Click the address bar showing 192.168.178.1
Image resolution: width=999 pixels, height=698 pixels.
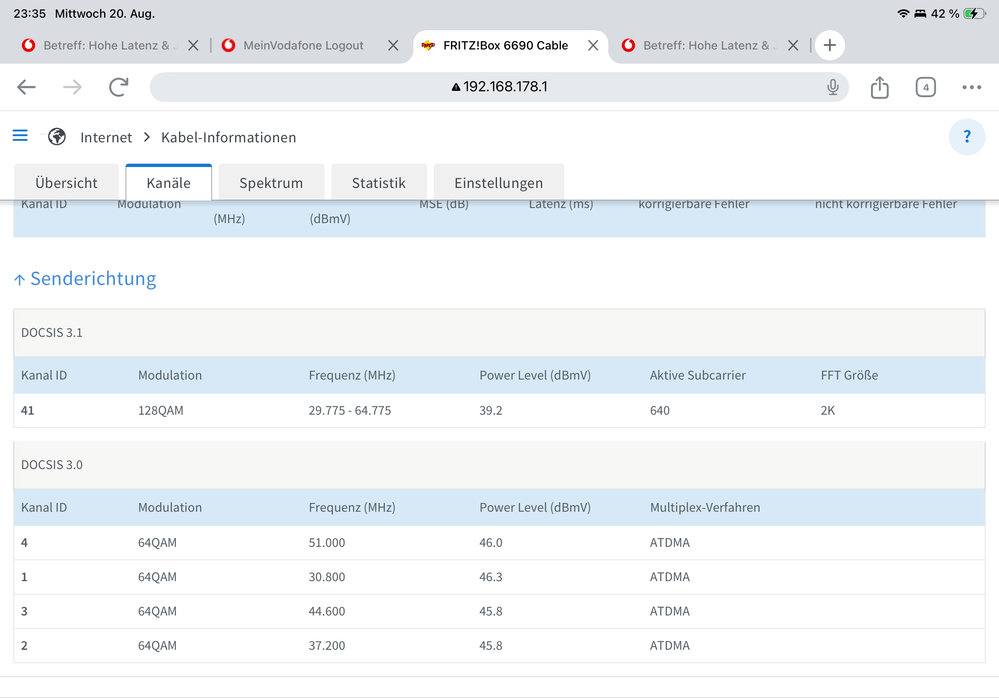pos(500,87)
